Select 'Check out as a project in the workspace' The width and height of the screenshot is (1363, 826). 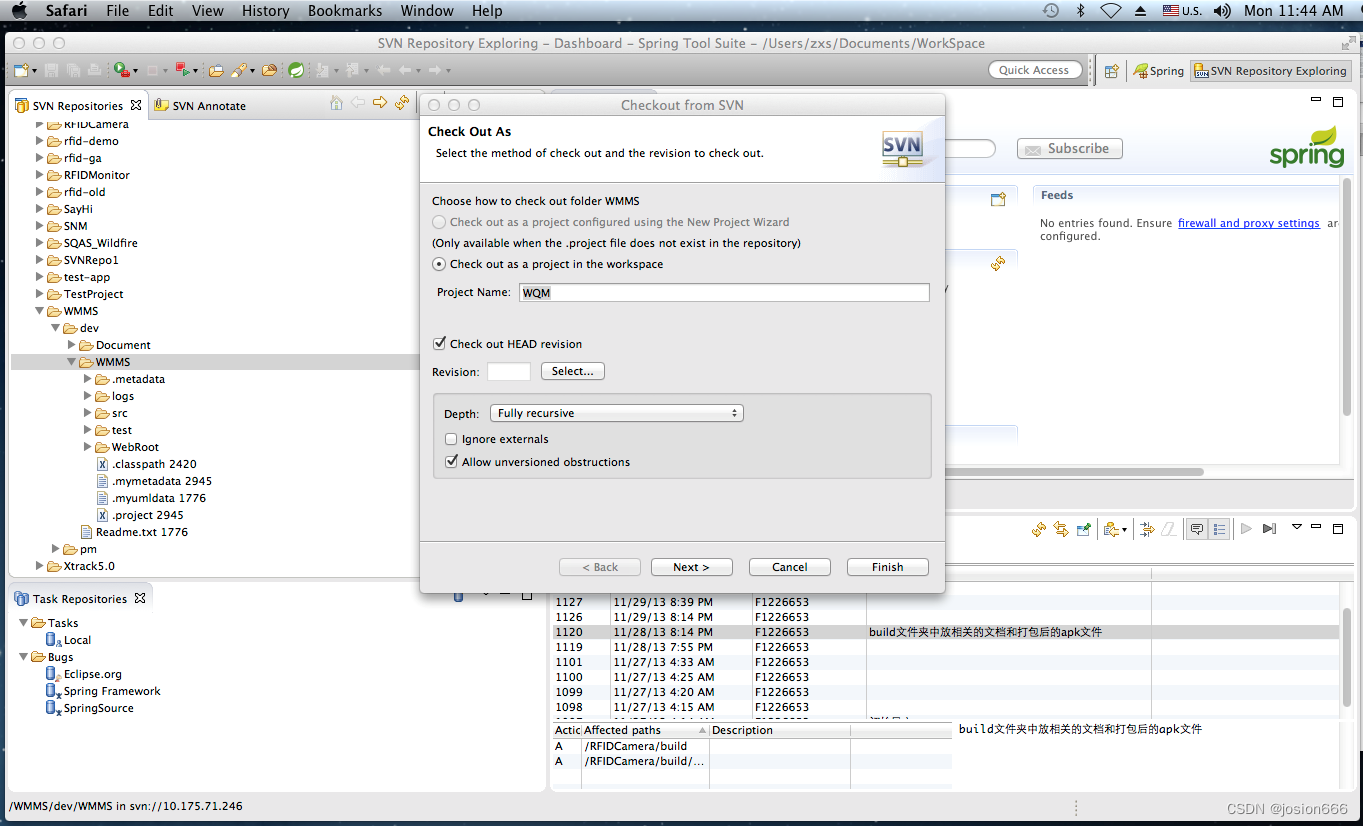point(439,264)
